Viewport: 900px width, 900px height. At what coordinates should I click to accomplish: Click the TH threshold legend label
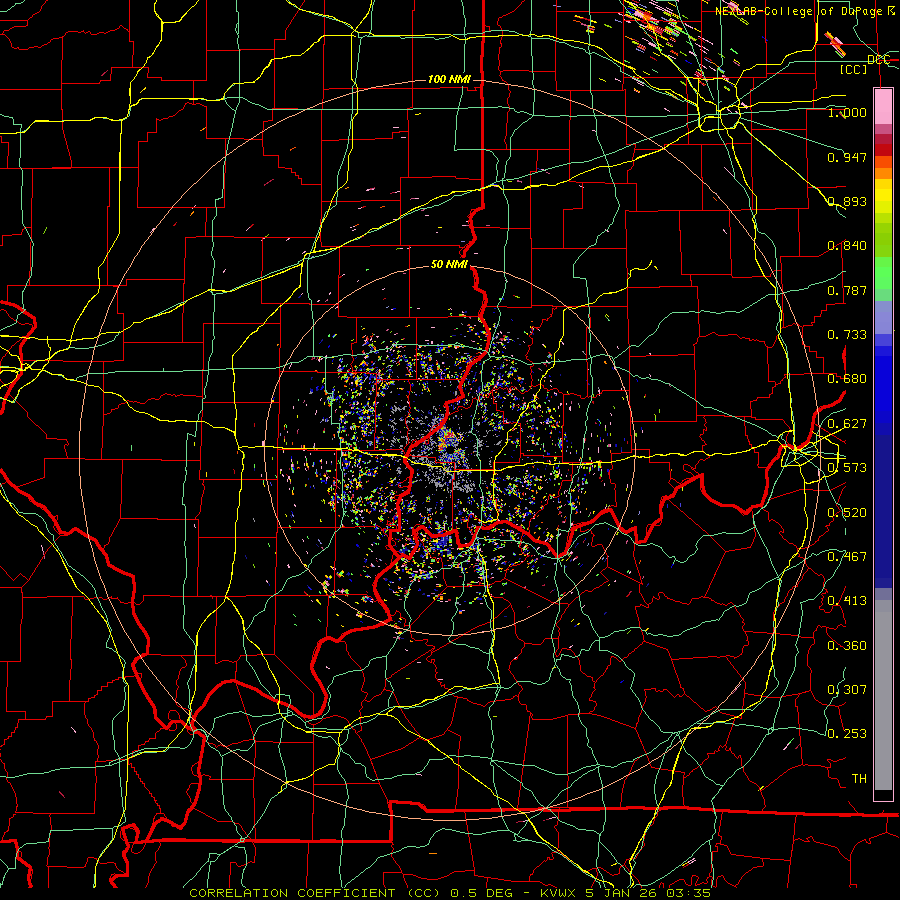click(859, 779)
